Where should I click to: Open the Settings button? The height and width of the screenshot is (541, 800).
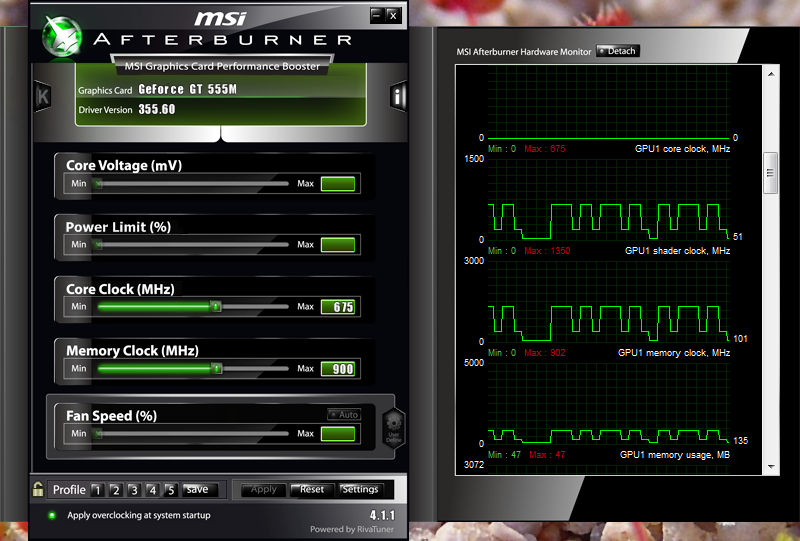[360, 489]
